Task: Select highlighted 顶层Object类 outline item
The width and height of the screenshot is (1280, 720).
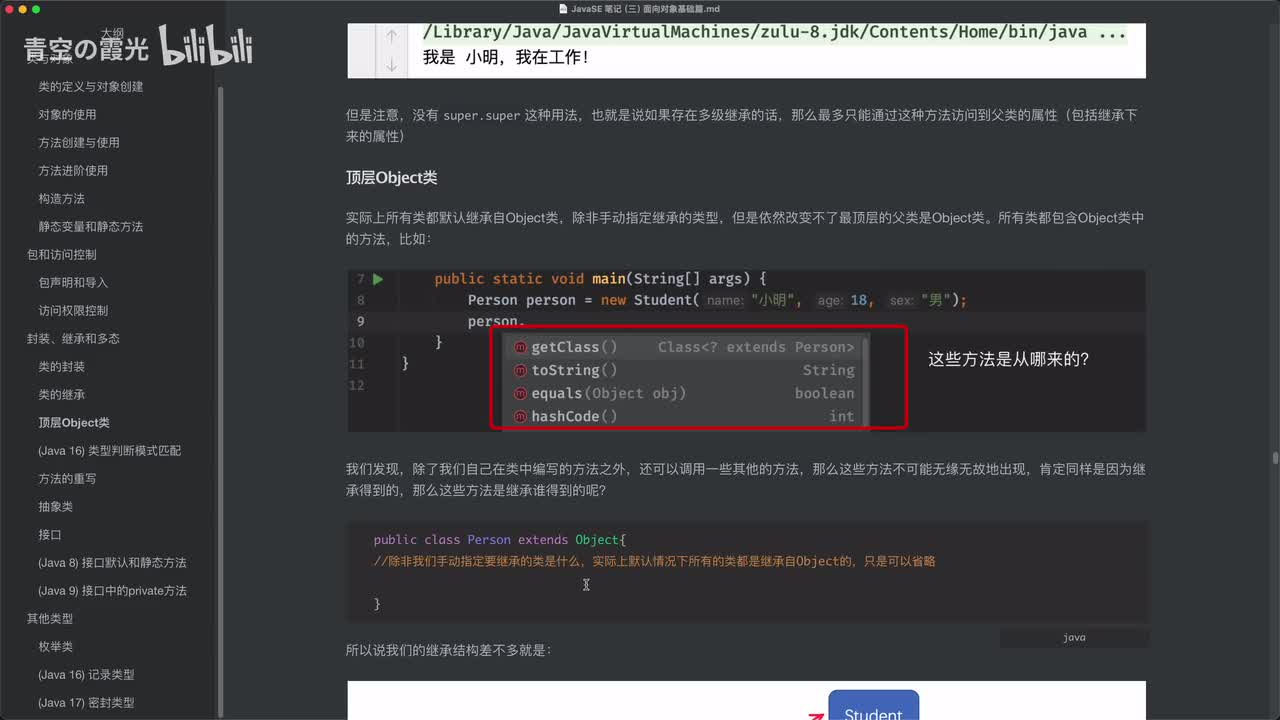Action: point(74,423)
